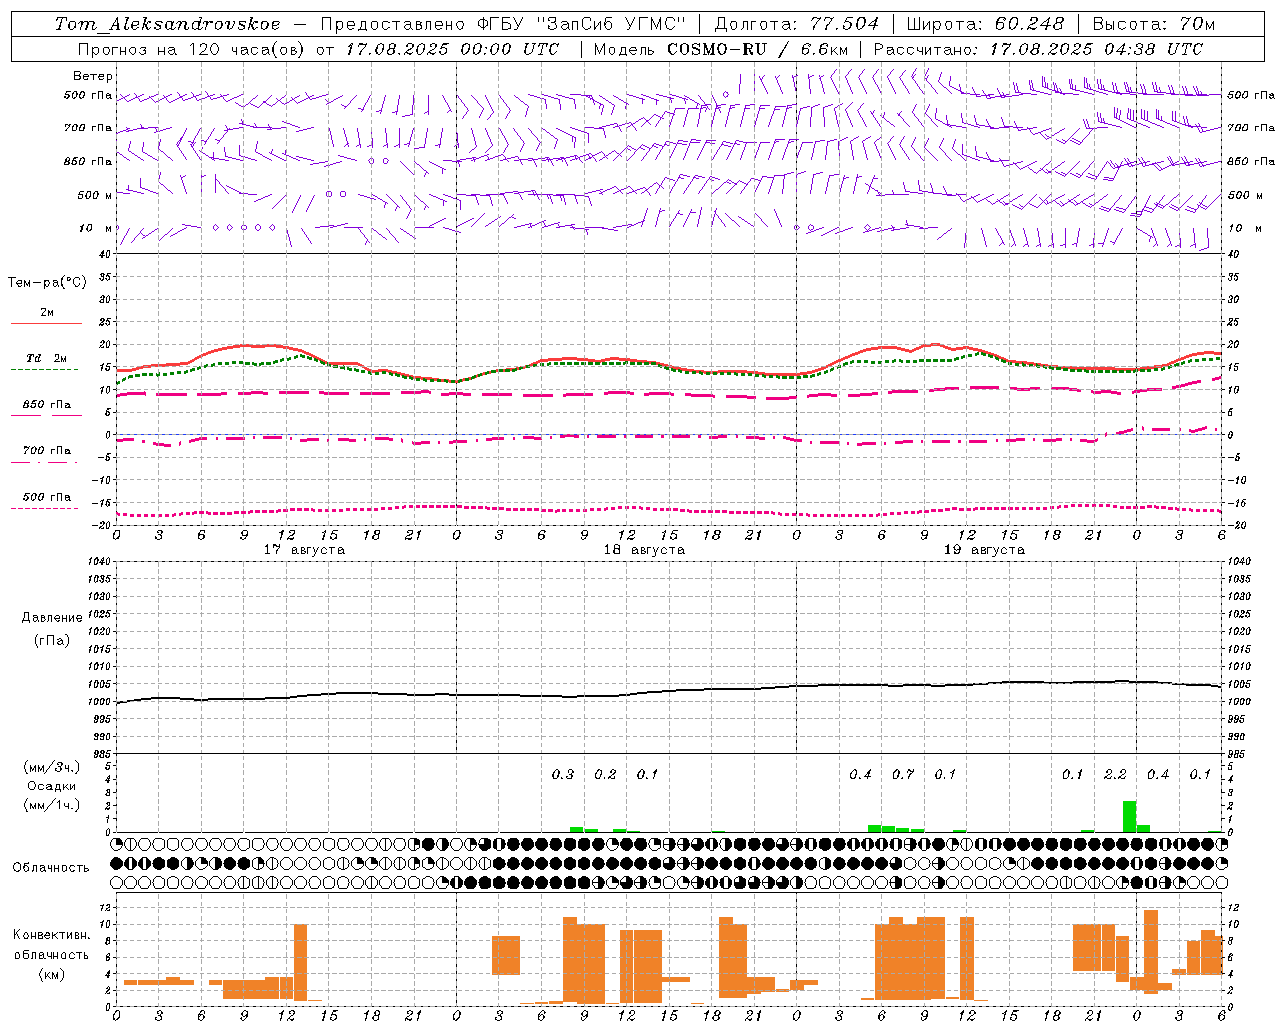The height and width of the screenshot is (1024, 1280).
Task: Click the green dashed Td 2м legend line
Action: (x=45, y=369)
